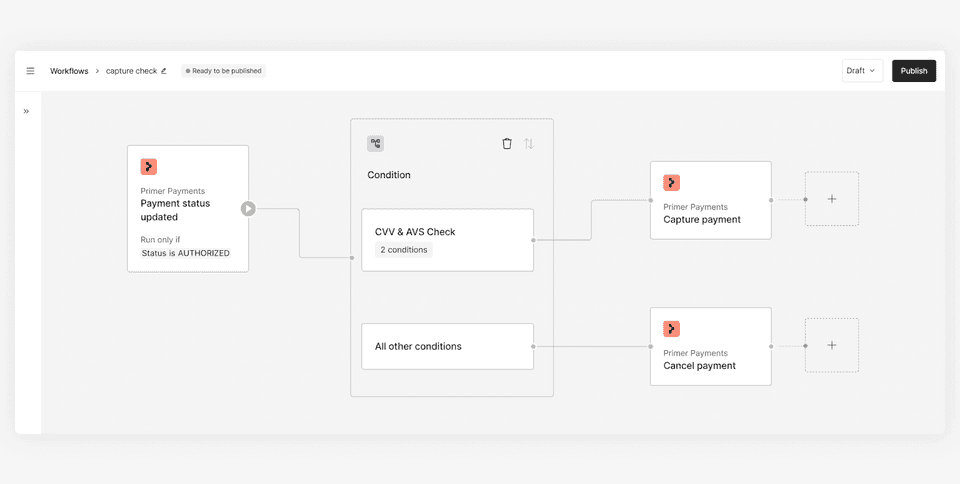The width and height of the screenshot is (960, 484).
Task: Click the Status is AUTHORIZED condition tag
Action: pyautogui.click(x=186, y=253)
